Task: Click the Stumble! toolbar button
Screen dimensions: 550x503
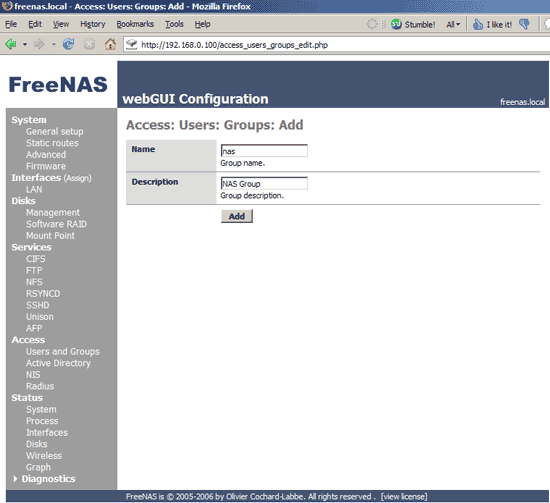Action: click(x=413, y=24)
